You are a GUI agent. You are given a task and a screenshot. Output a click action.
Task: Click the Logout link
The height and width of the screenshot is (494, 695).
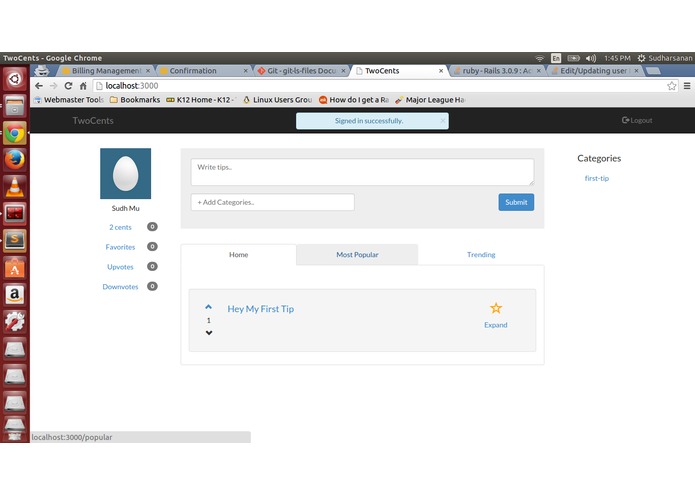637,121
